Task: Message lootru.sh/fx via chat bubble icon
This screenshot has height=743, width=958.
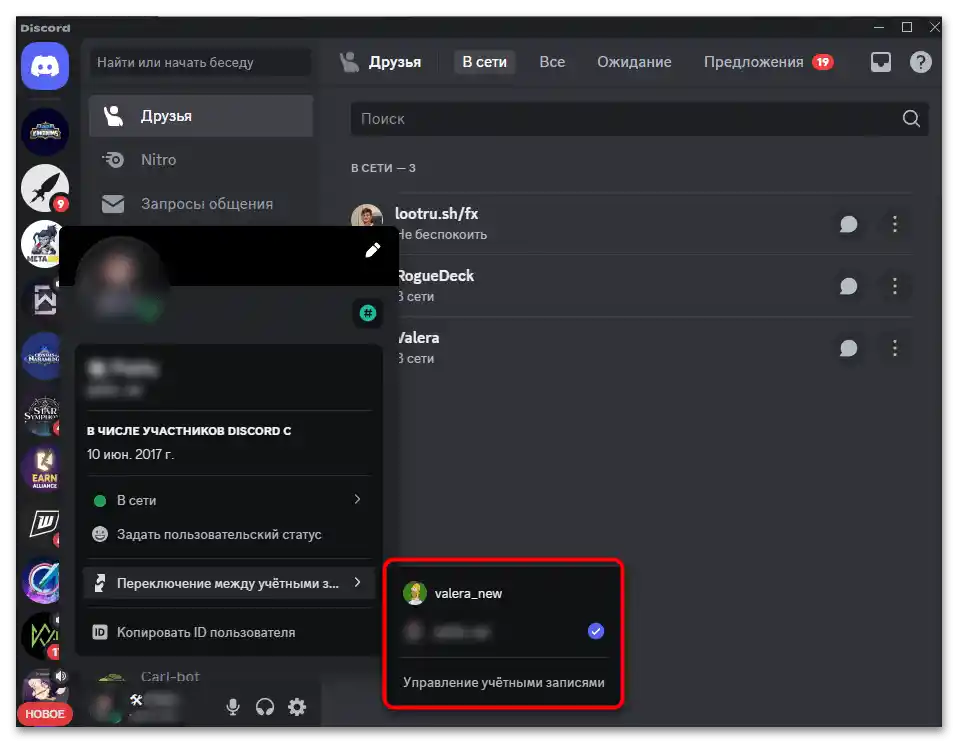Action: point(848,224)
